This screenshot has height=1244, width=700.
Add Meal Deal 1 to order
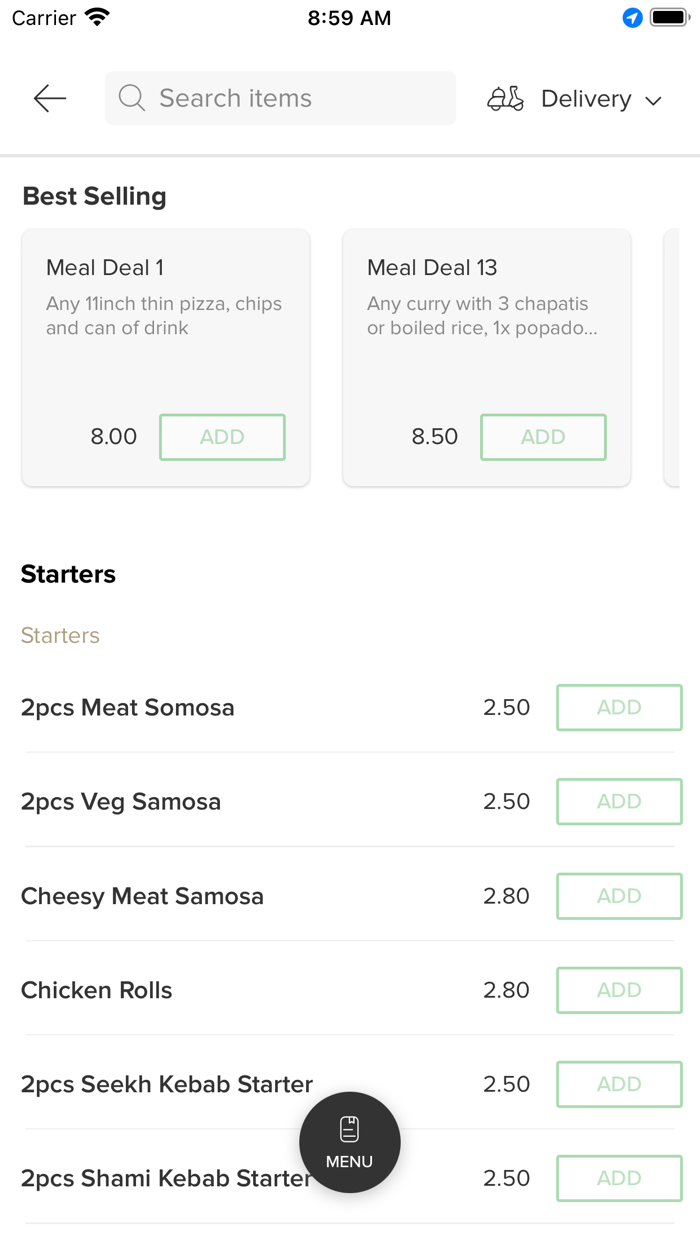pyautogui.click(x=222, y=437)
